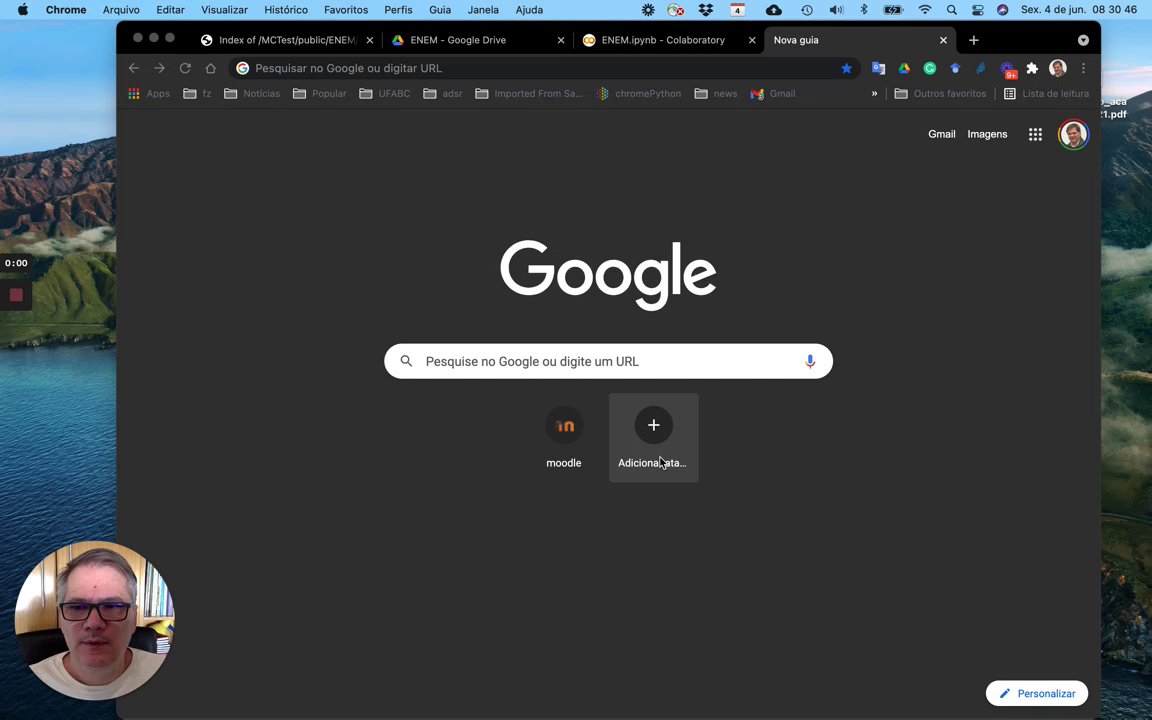Open the Perfis menu
Viewport: 1152px width, 720px height.
click(x=398, y=10)
